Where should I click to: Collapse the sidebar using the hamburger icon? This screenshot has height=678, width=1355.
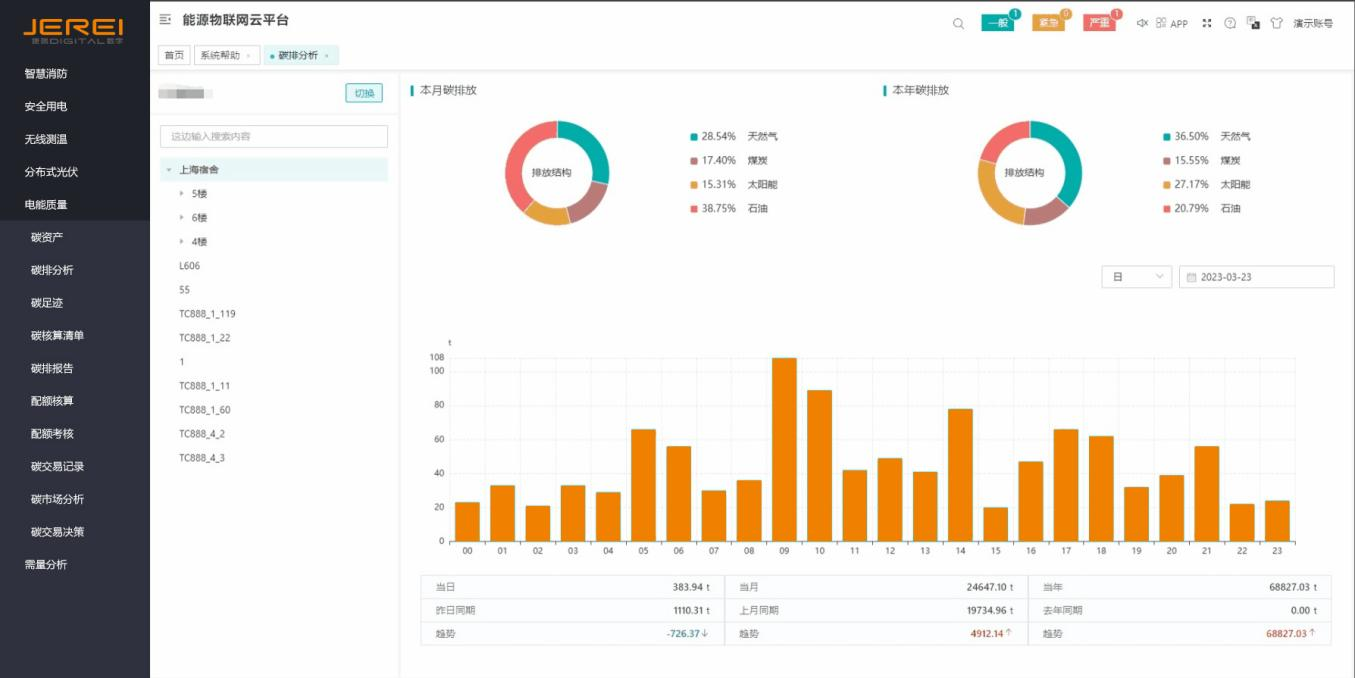click(165, 20)
